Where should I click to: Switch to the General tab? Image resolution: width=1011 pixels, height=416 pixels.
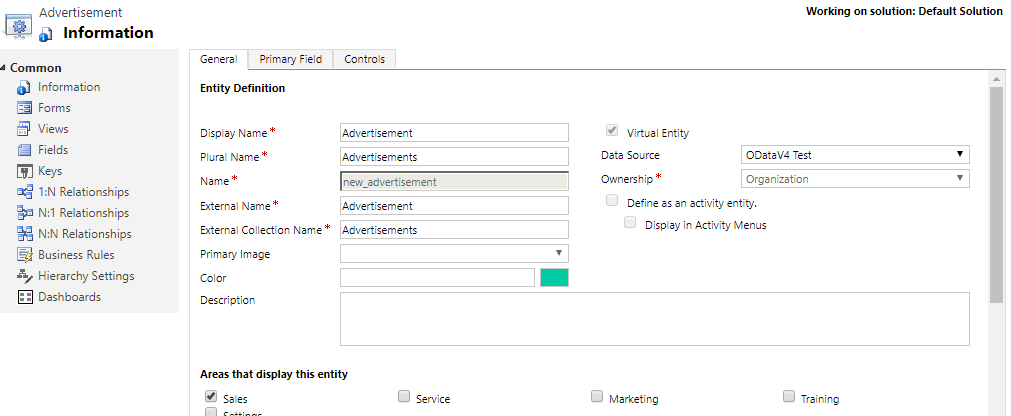point(219,59)
